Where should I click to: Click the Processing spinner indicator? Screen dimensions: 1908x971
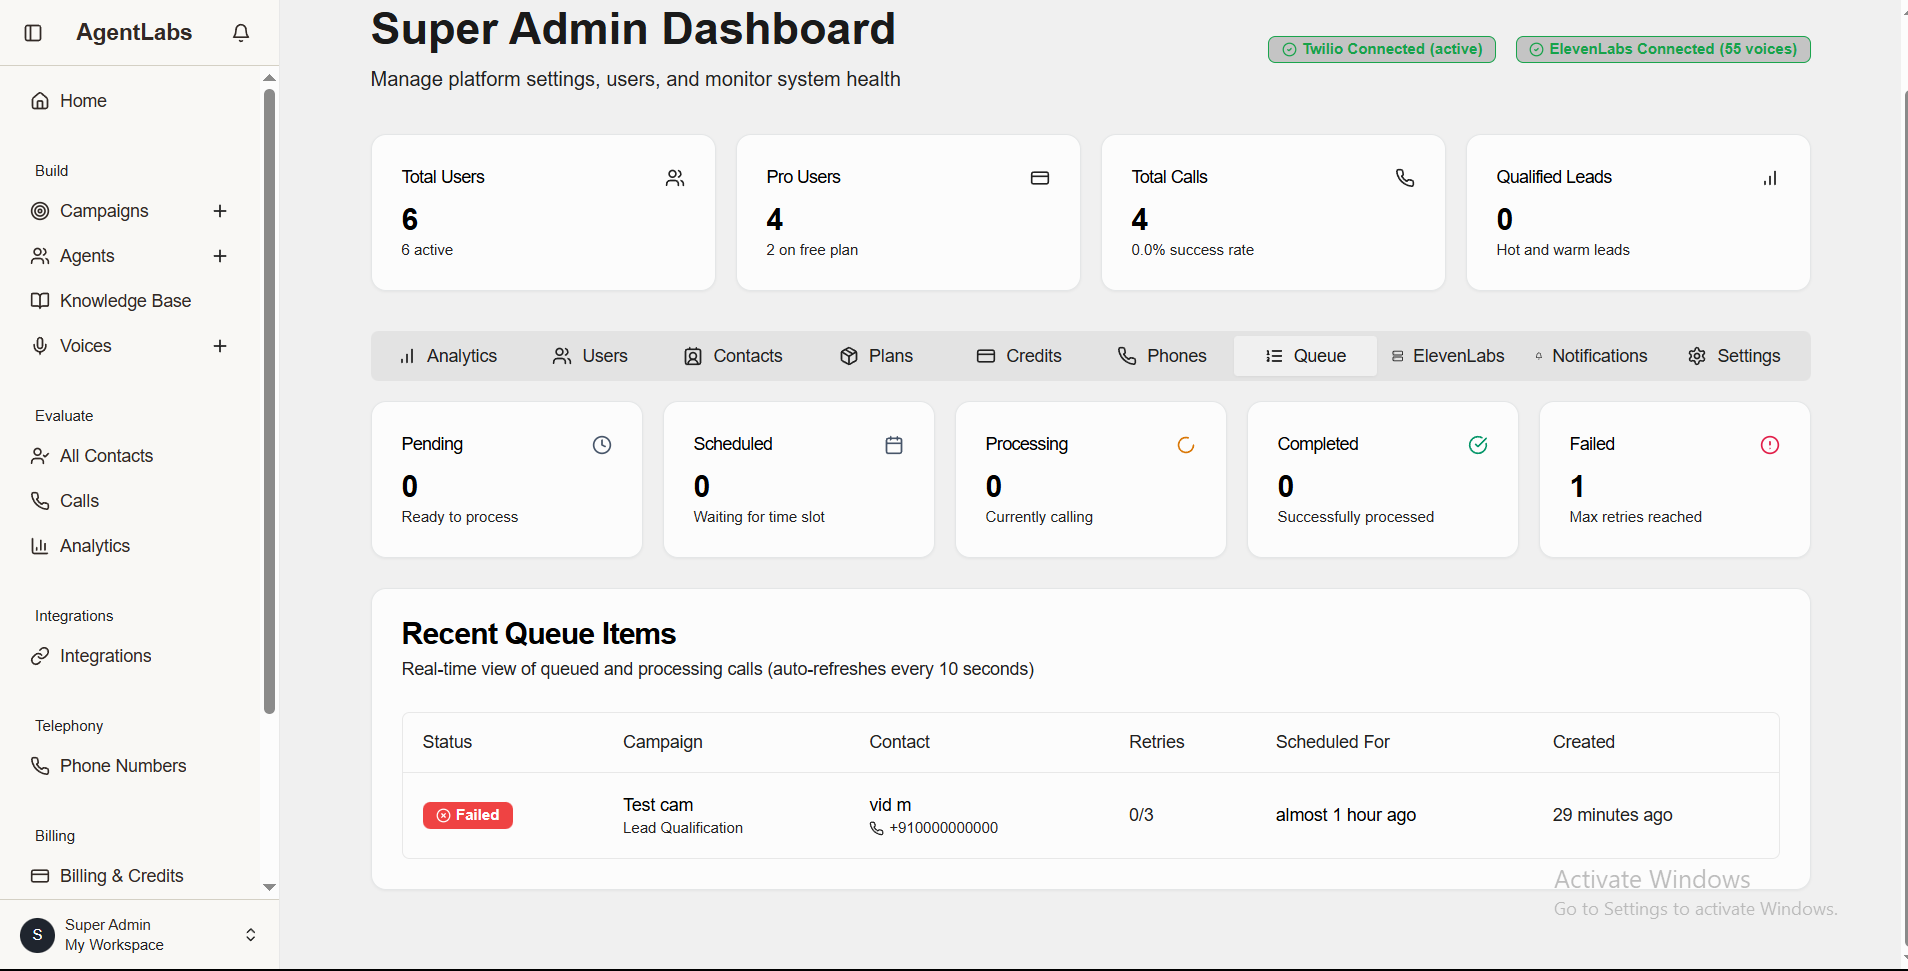1185,445
